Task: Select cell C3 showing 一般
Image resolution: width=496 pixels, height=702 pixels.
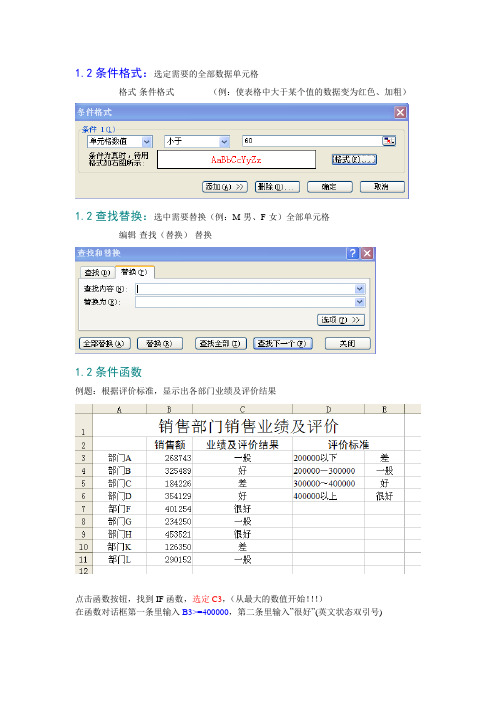Action: point(242,458)
